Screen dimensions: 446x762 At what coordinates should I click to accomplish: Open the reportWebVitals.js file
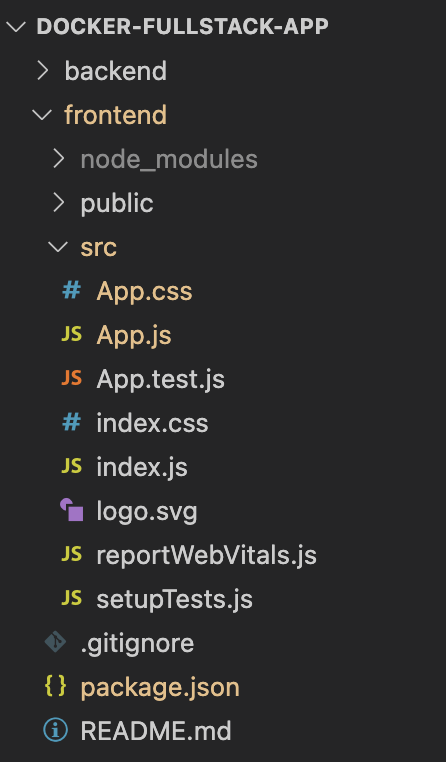point(206,555)
